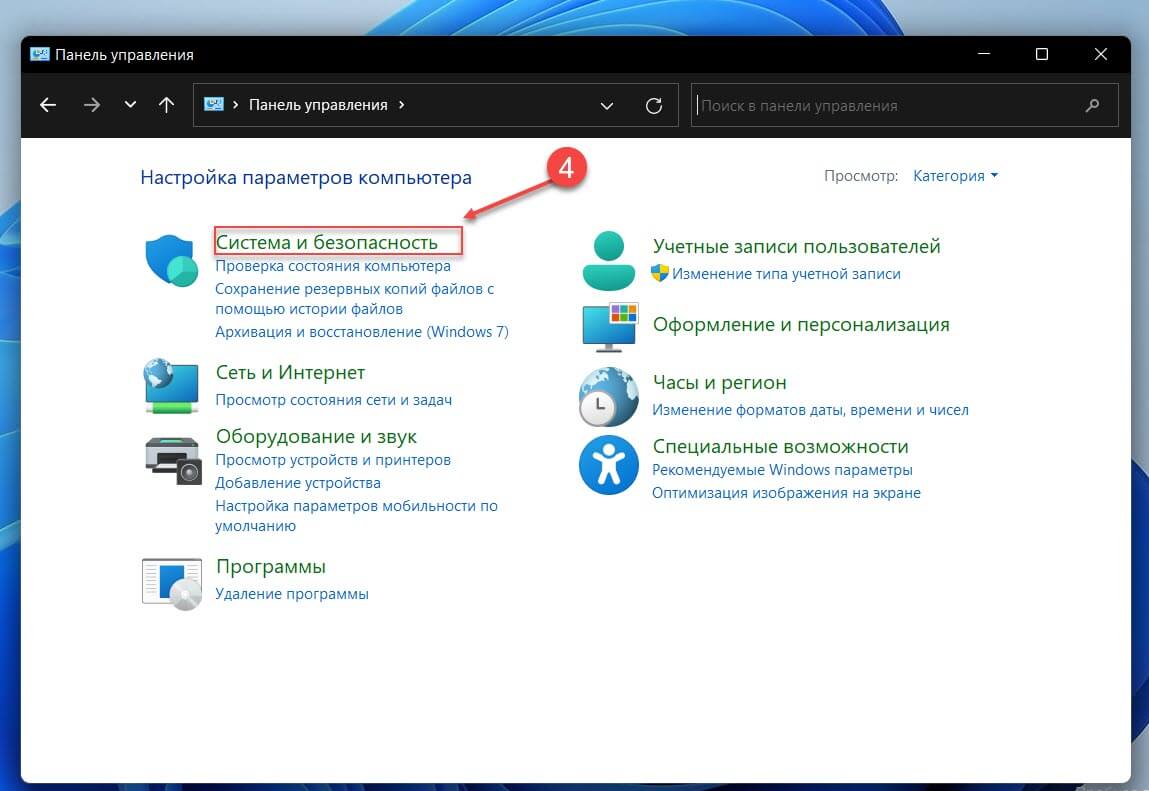
Task: Click Изменение форматов даты, времени и чисел
Action: point(810,410)
